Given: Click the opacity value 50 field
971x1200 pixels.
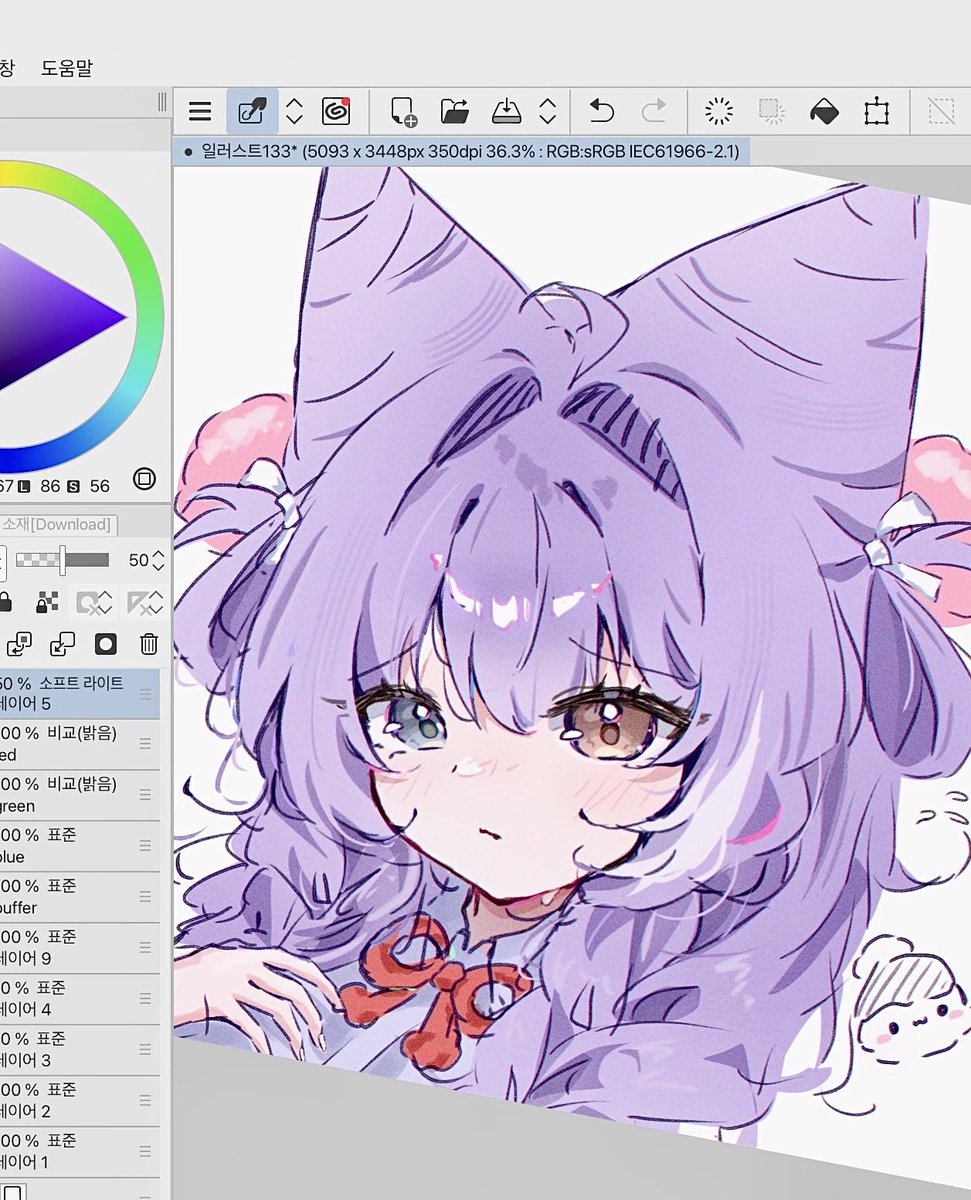Looking at the screenshot, I should pos(138,560).
